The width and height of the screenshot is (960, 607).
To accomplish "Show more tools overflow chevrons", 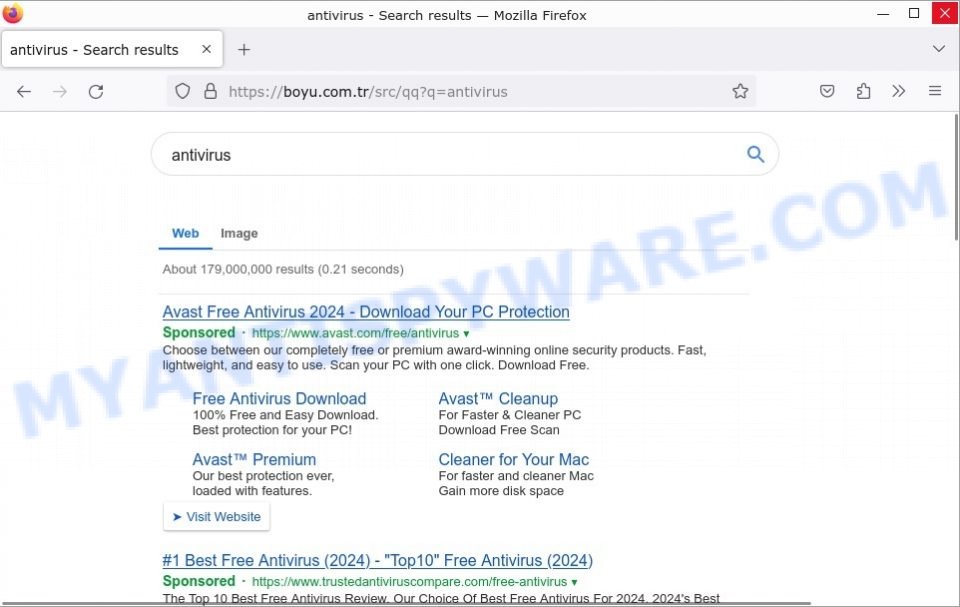I will 898,91.
